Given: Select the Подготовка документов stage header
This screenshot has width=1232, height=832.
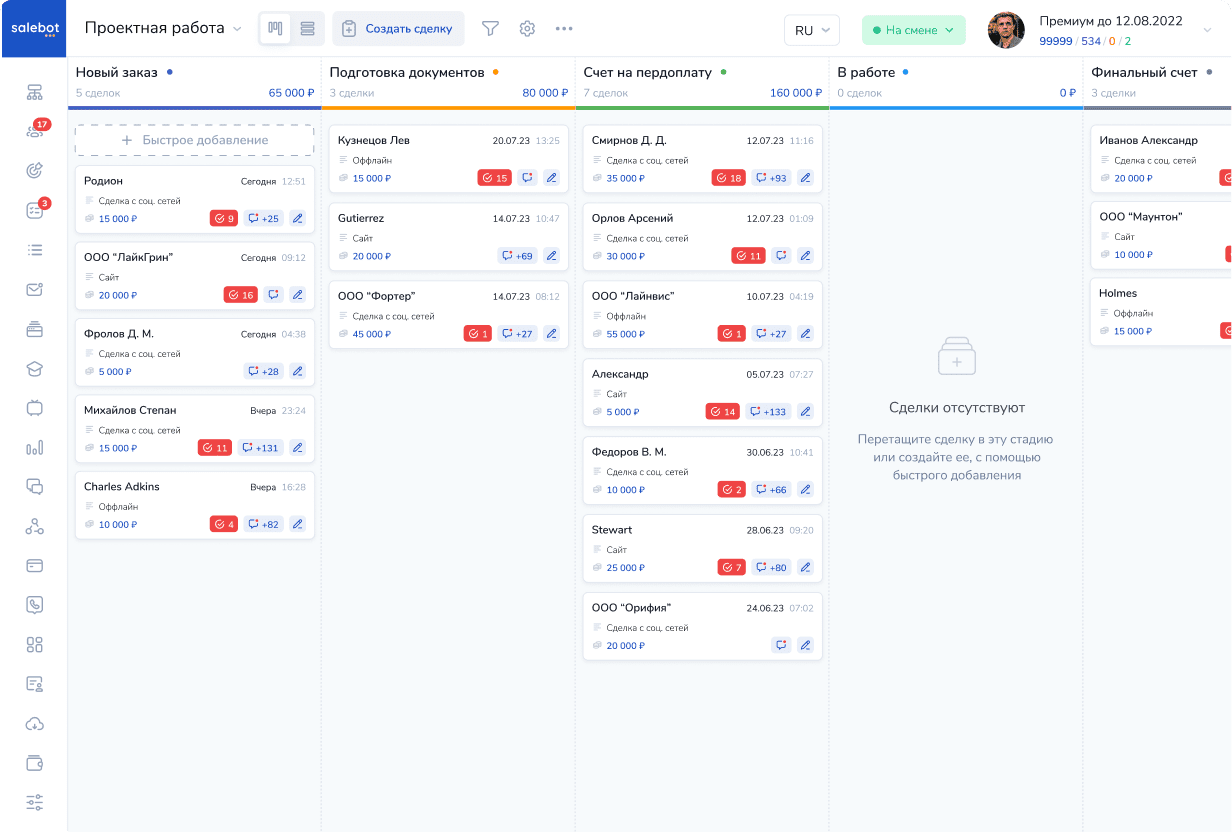Looking at the screenshot, I should point(407,72).
